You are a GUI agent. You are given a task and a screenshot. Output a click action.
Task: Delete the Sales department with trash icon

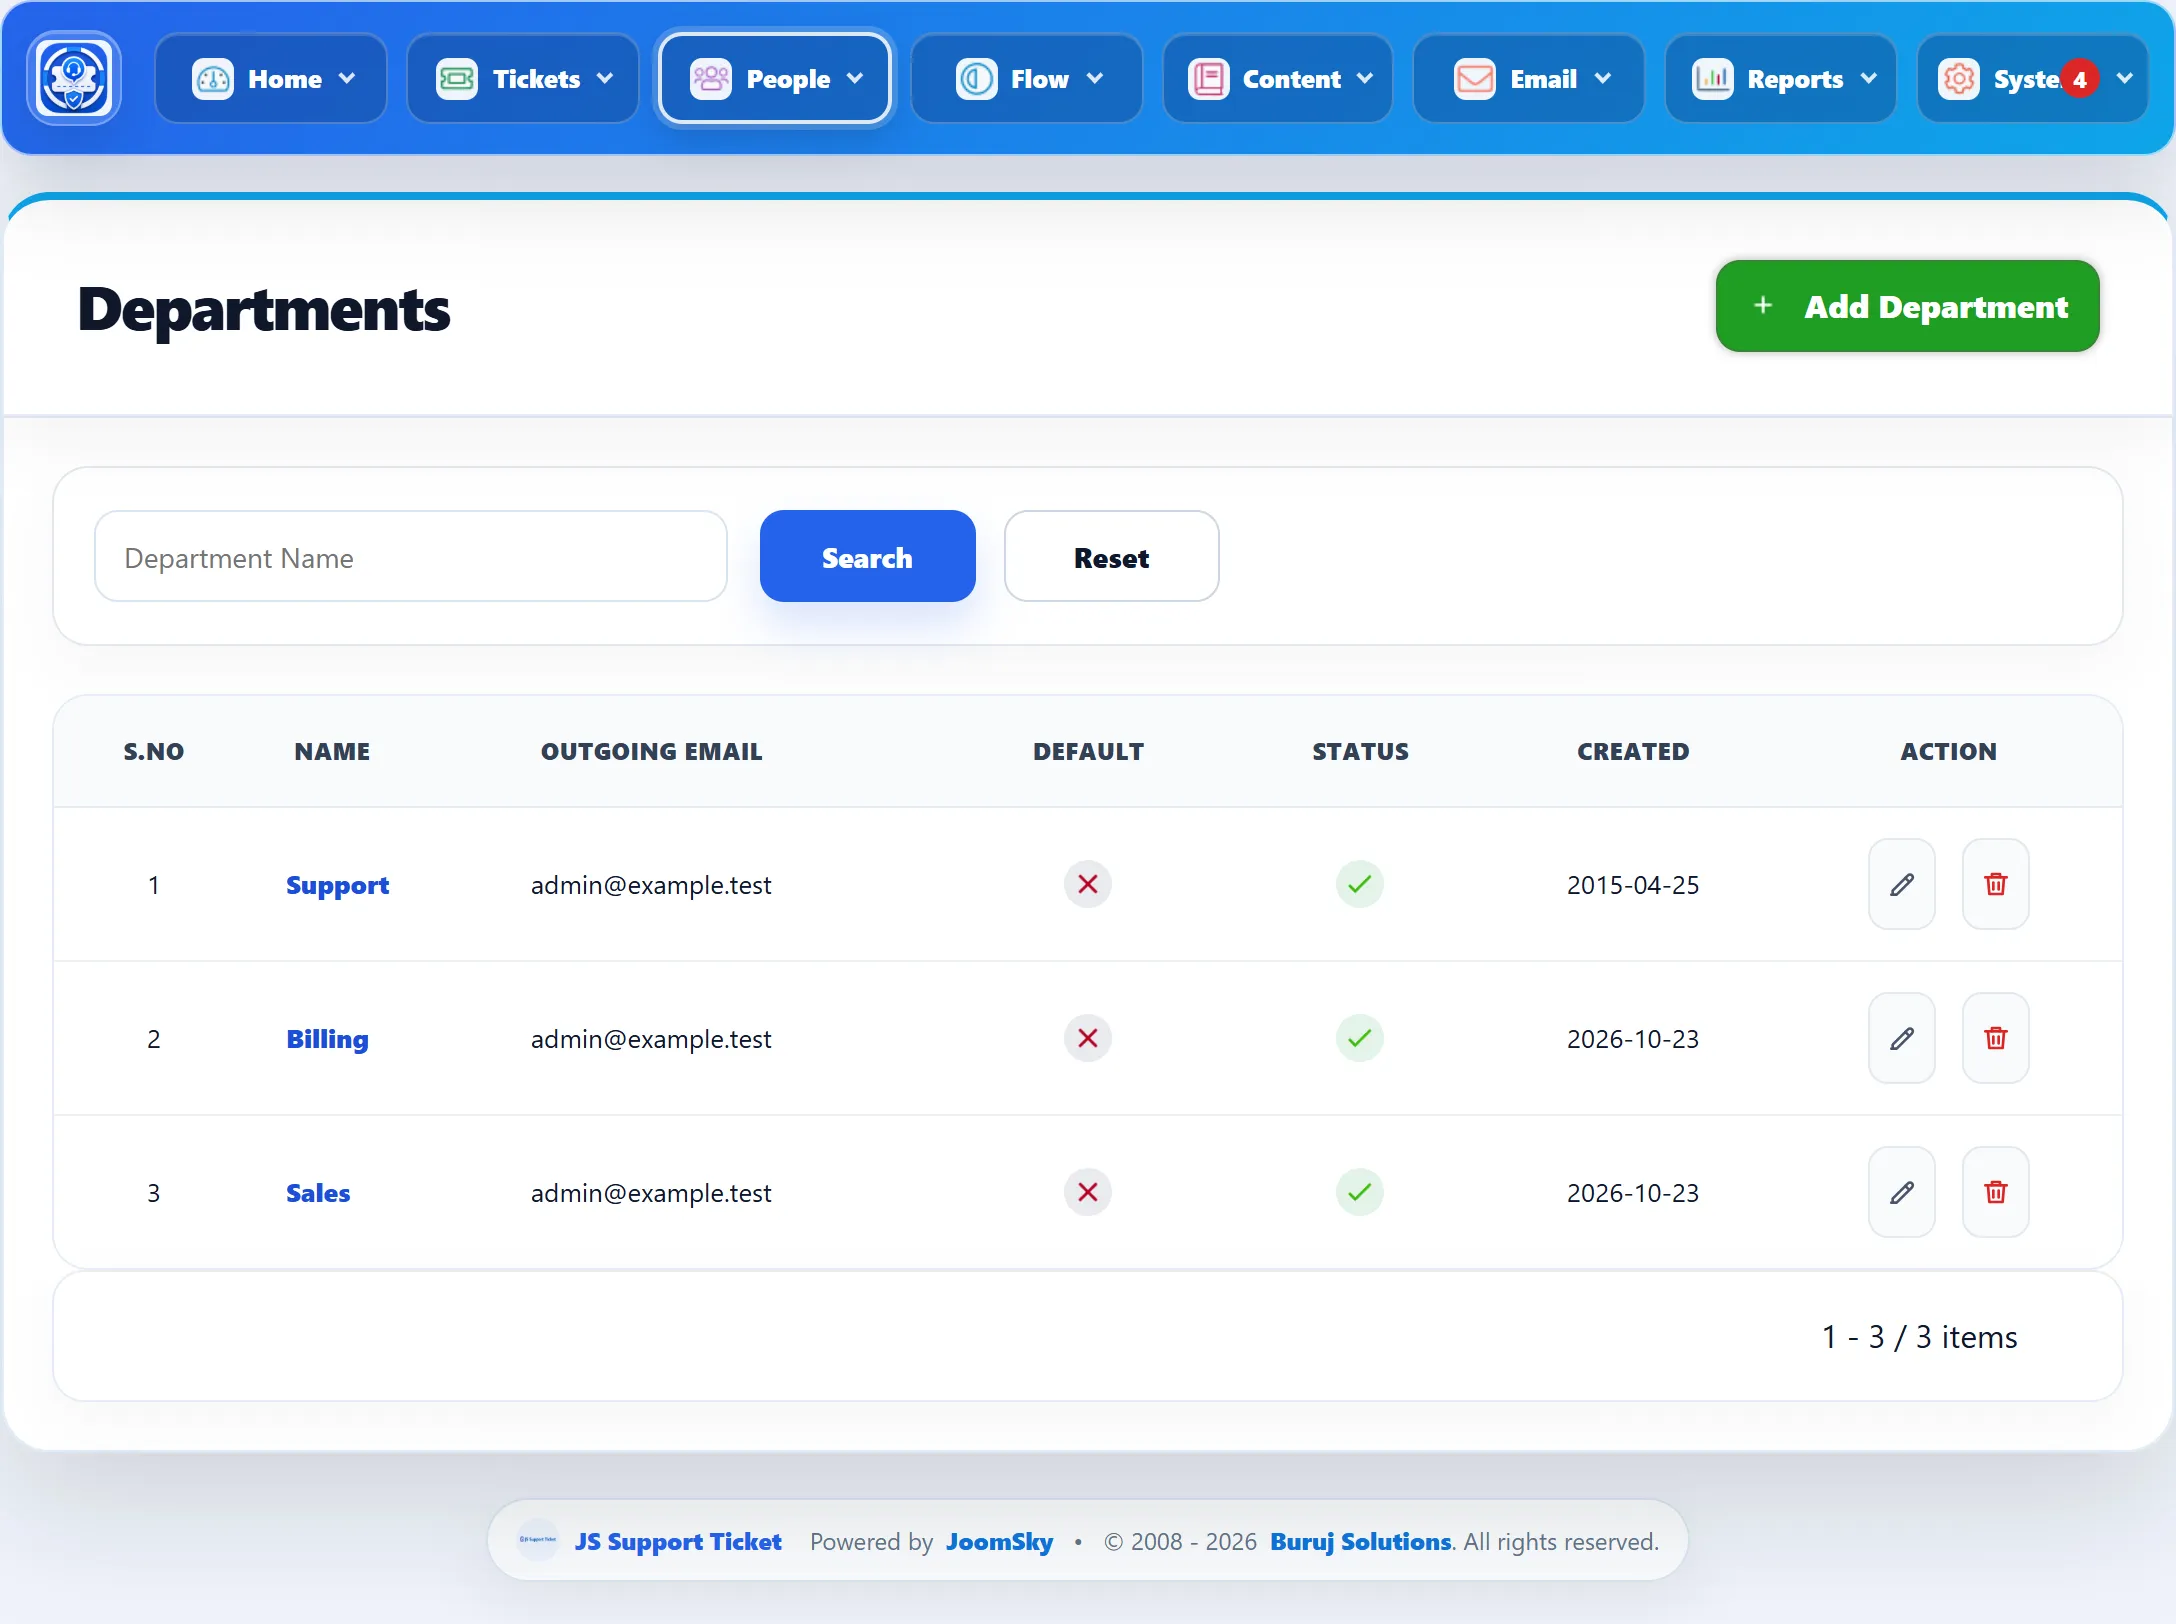(1996, 1192)
